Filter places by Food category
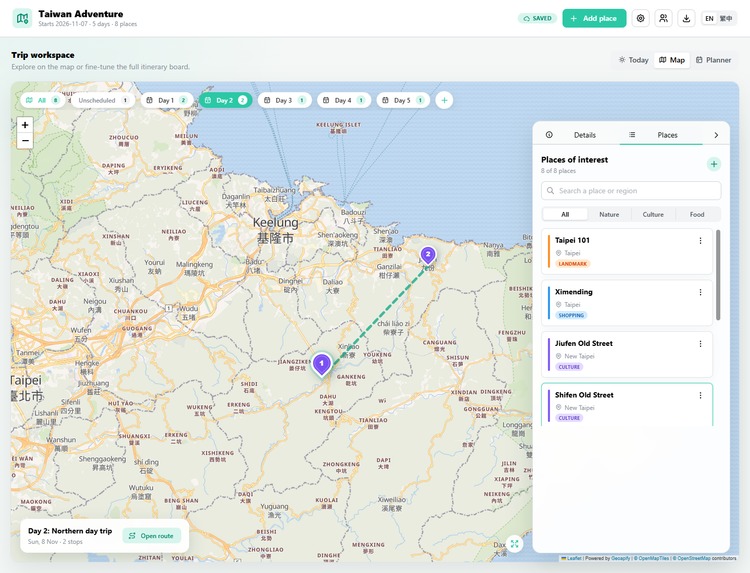750x573 pixels. point(697,214)
